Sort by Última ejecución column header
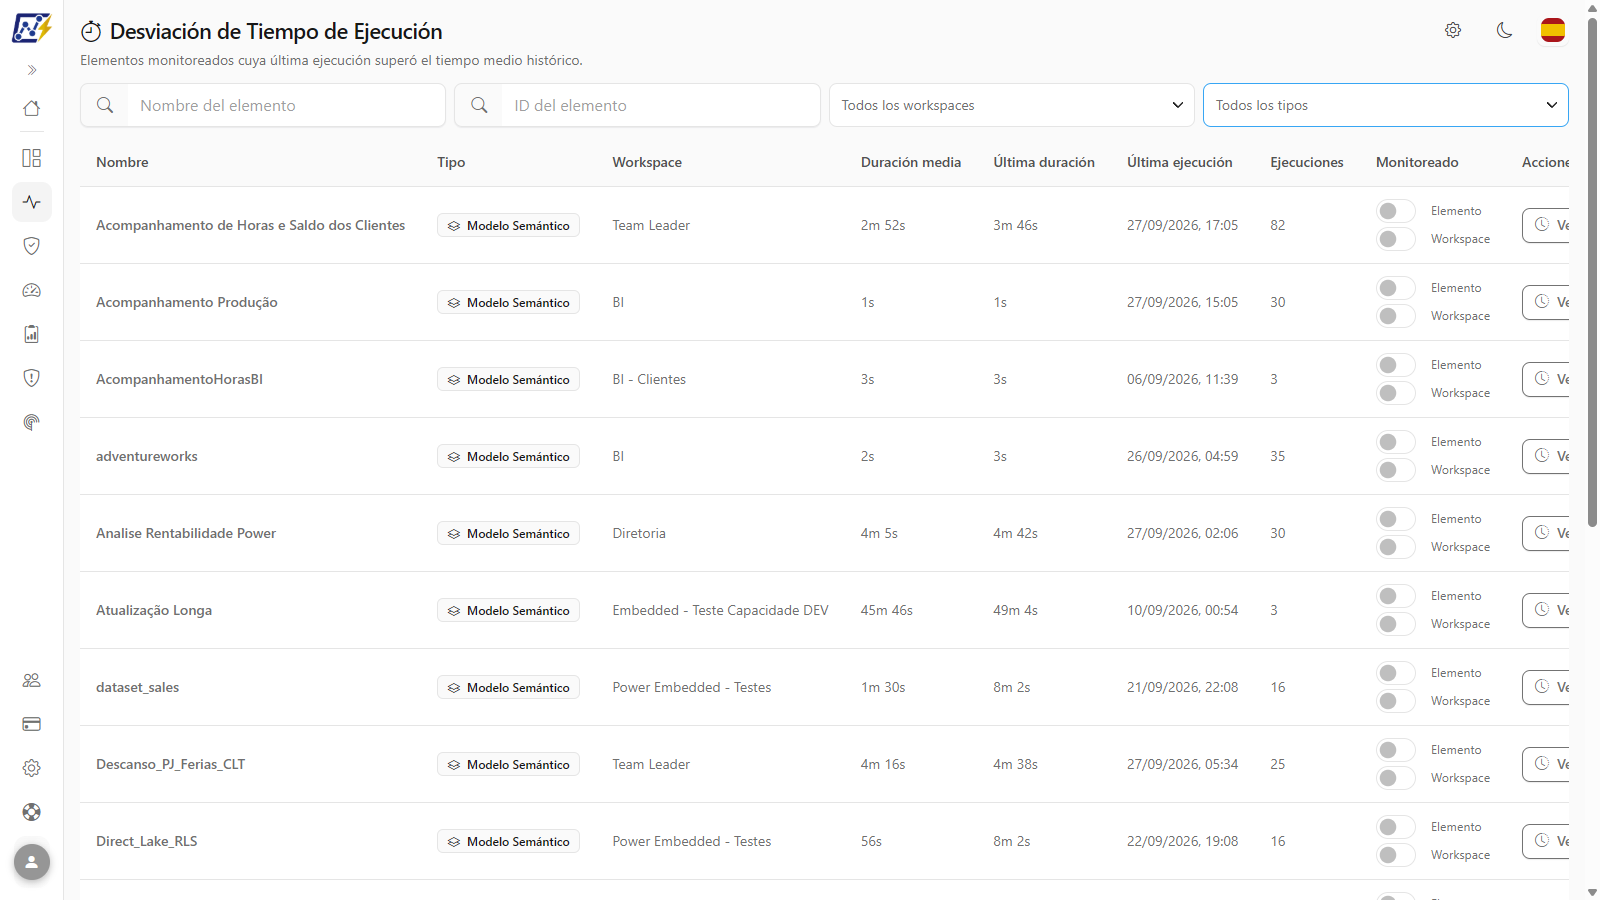The width and height of the screenshot is (1600, 900). pyautogui.click(x=1180, y=162)
